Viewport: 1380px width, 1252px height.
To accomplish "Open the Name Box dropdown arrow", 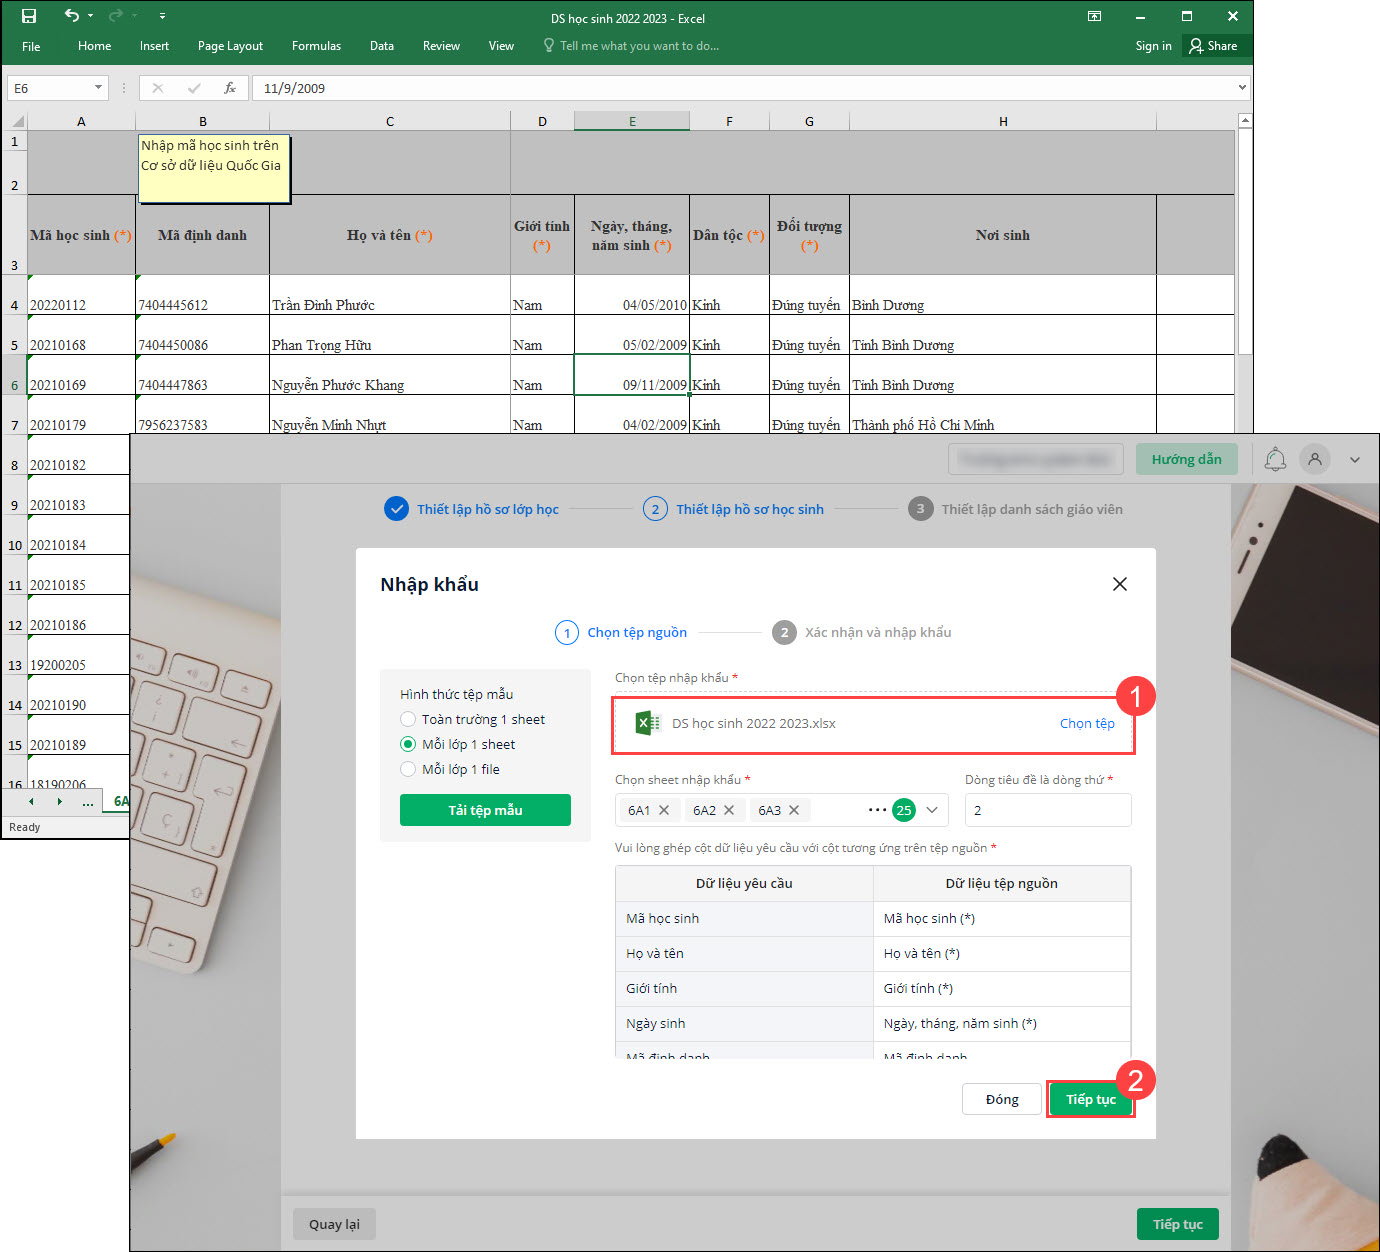I will point(98,88).
